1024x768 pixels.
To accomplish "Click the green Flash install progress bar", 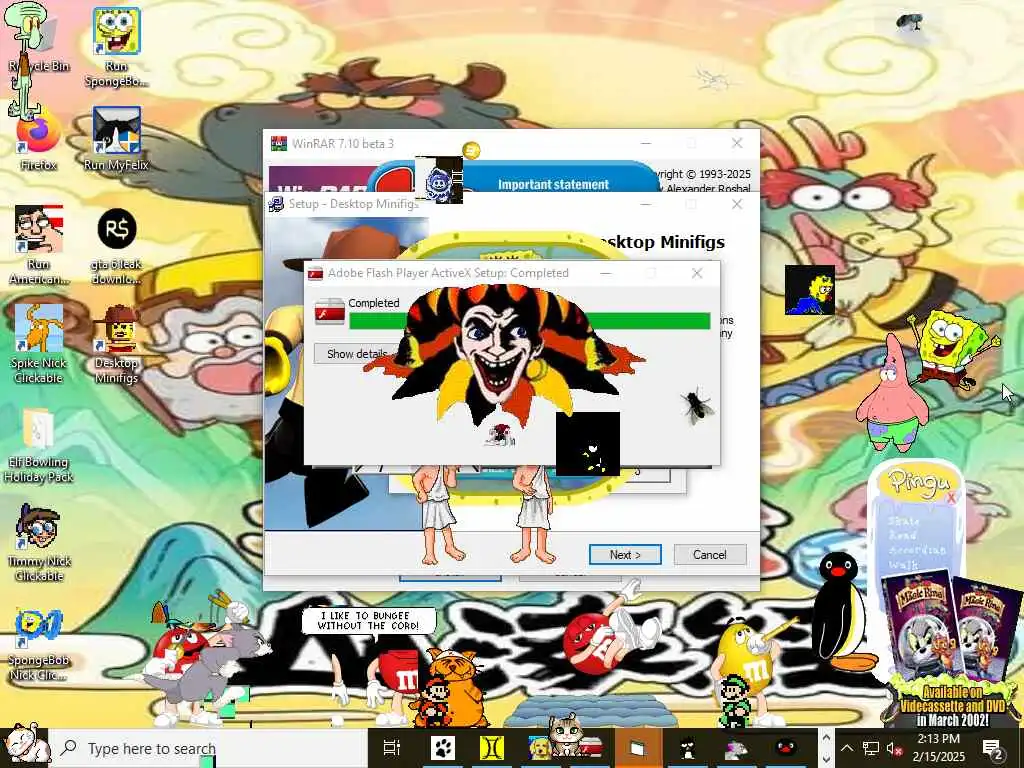I will (530, 321).
